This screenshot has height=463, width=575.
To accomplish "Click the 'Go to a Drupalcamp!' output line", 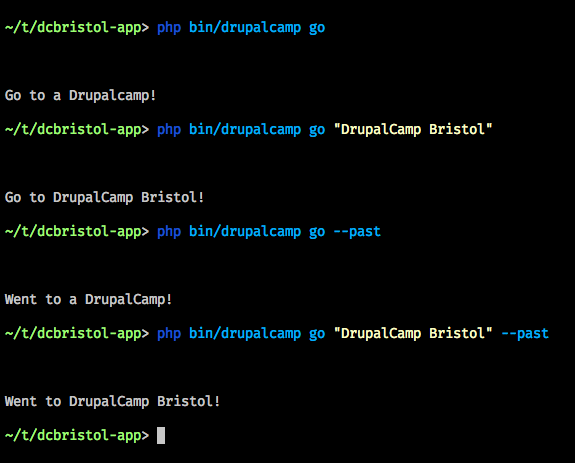I will (x=81, y=96).
